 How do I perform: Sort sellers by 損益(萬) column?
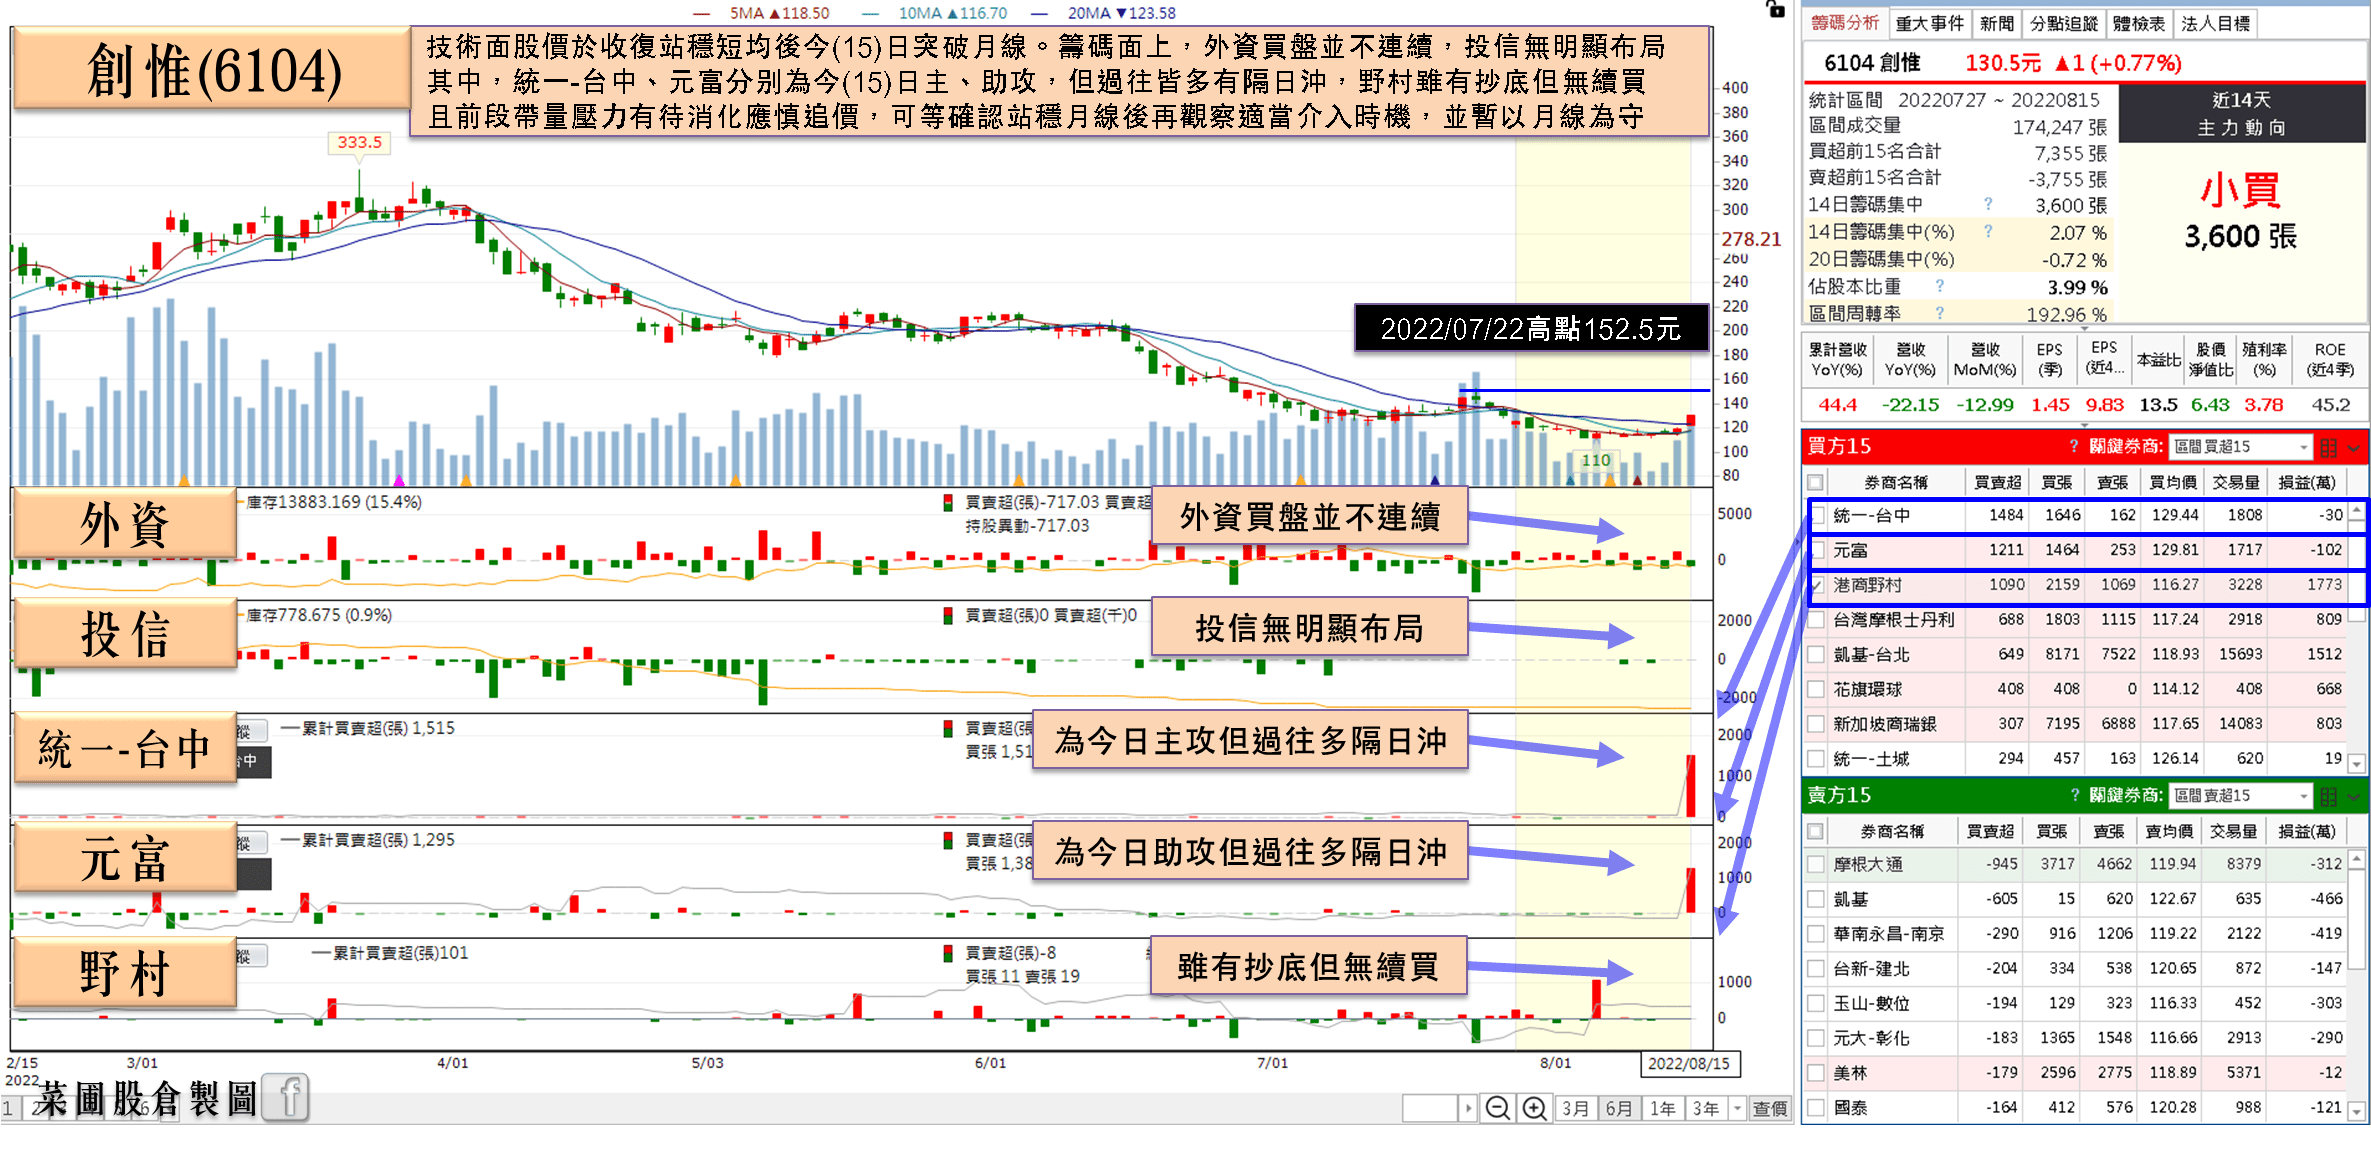coord(2306,831)
